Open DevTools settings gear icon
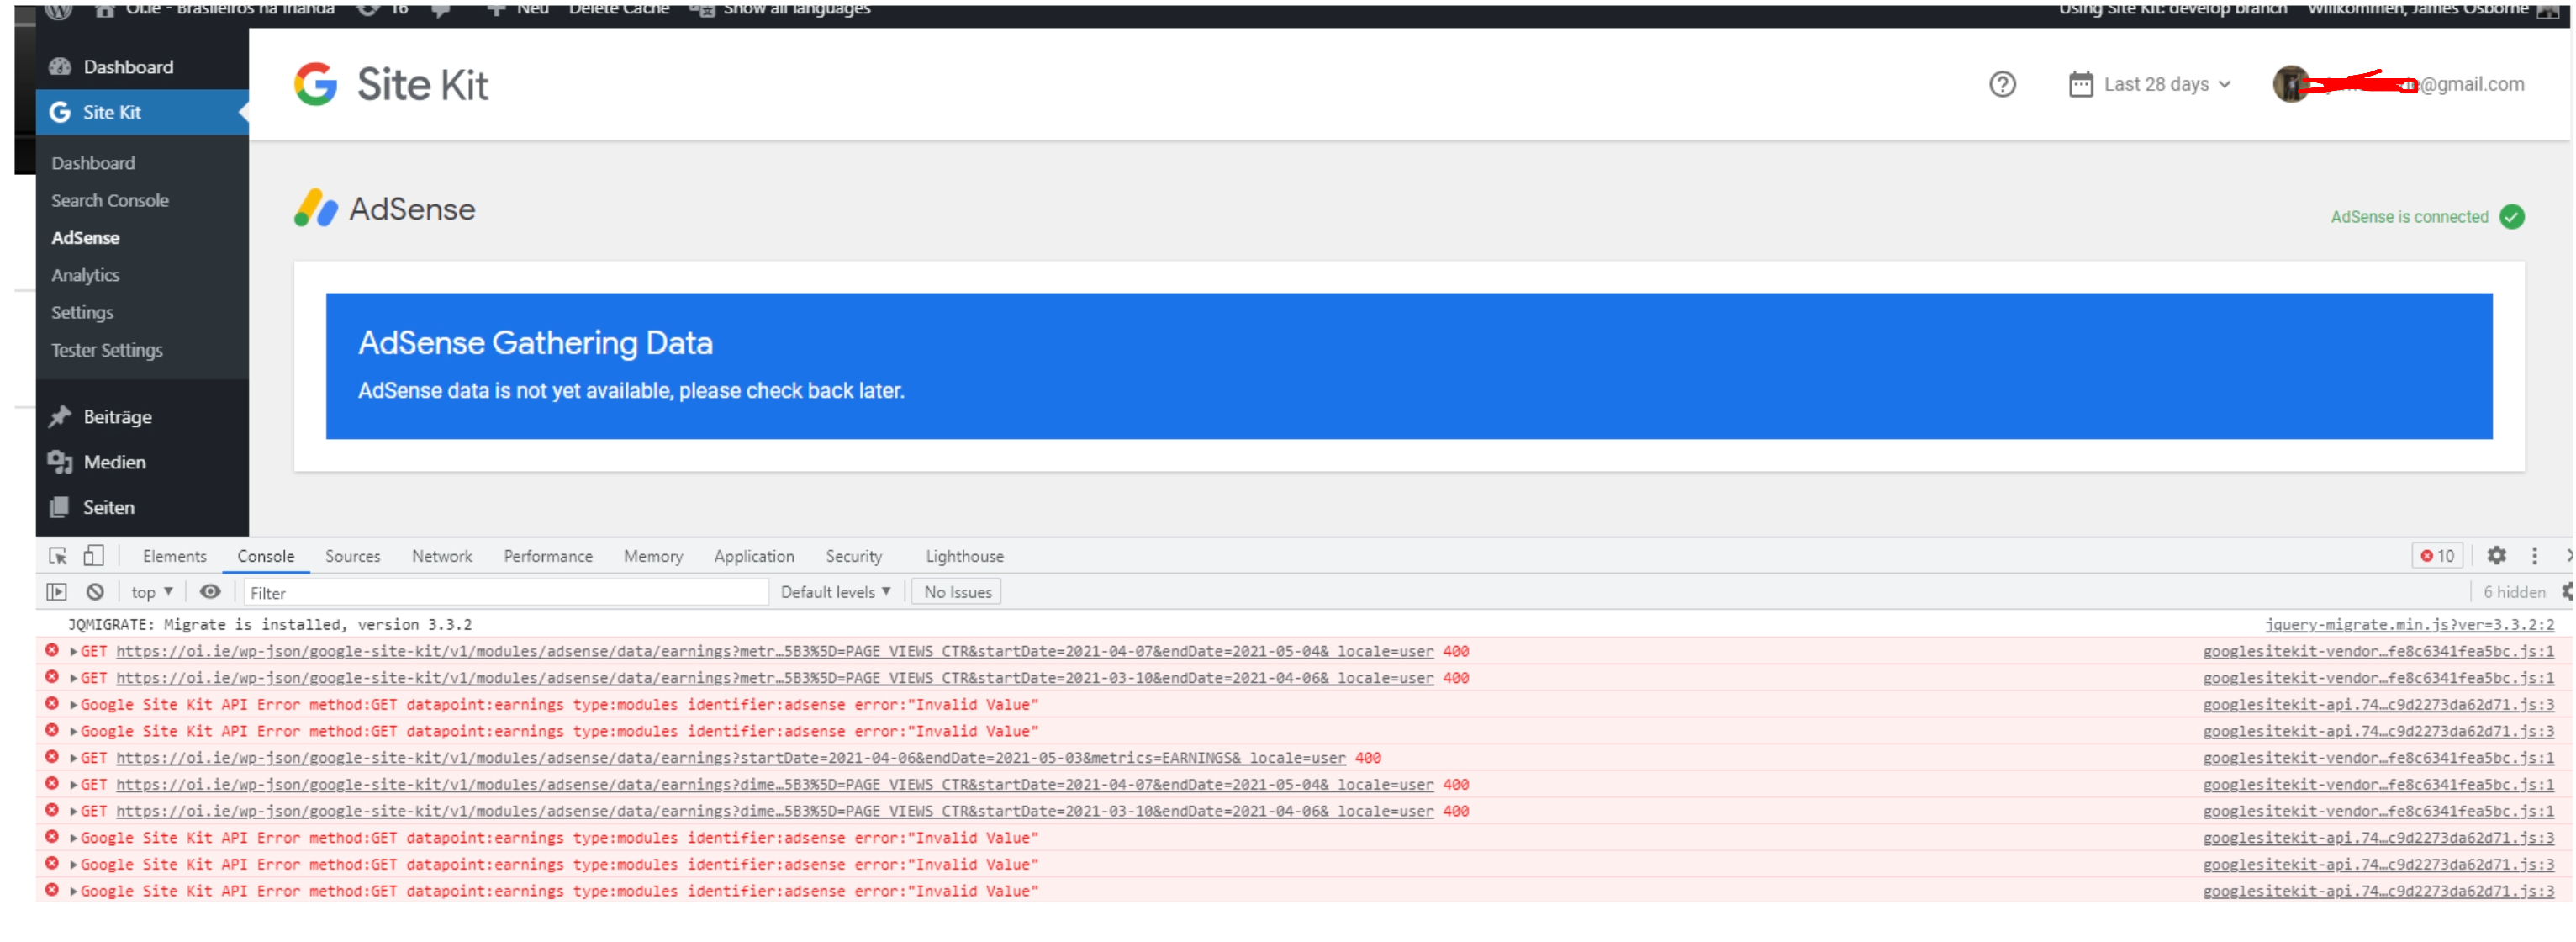The height and width of the screenshot is (942, 2576). coord(2496,555)
